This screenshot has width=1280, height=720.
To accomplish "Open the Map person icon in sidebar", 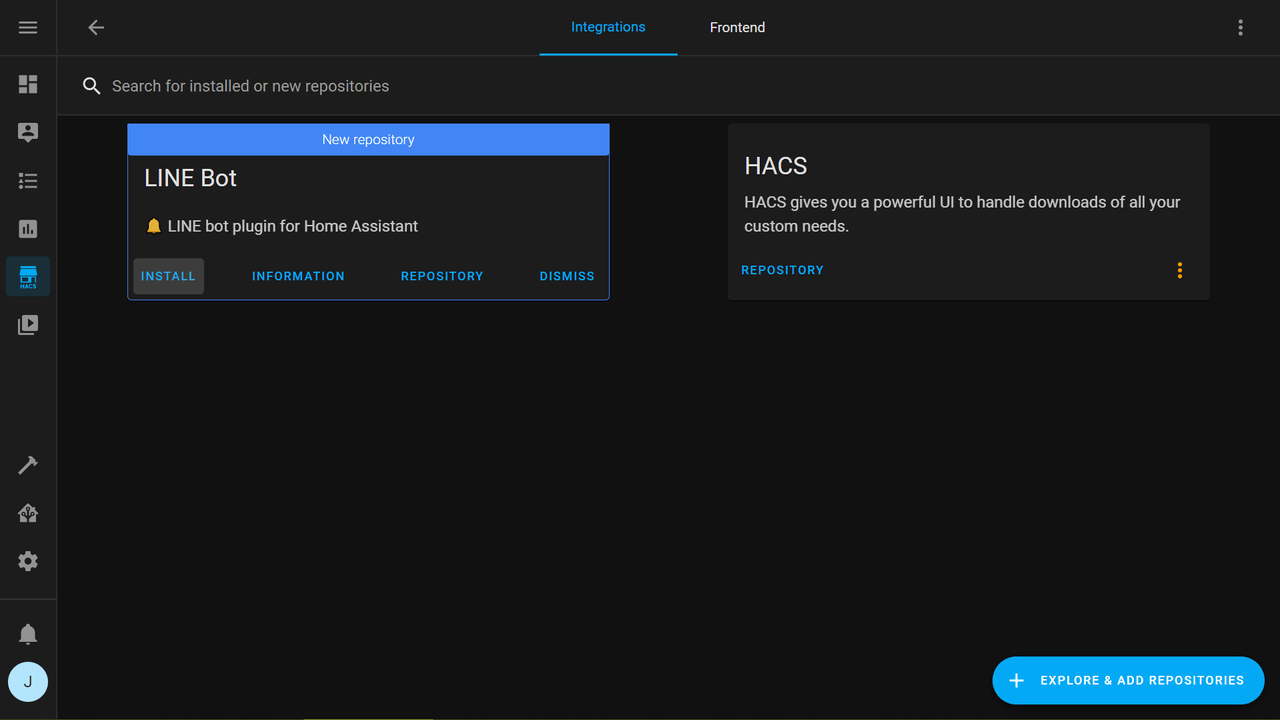I will pyautogui.click(x=28, y=132).
